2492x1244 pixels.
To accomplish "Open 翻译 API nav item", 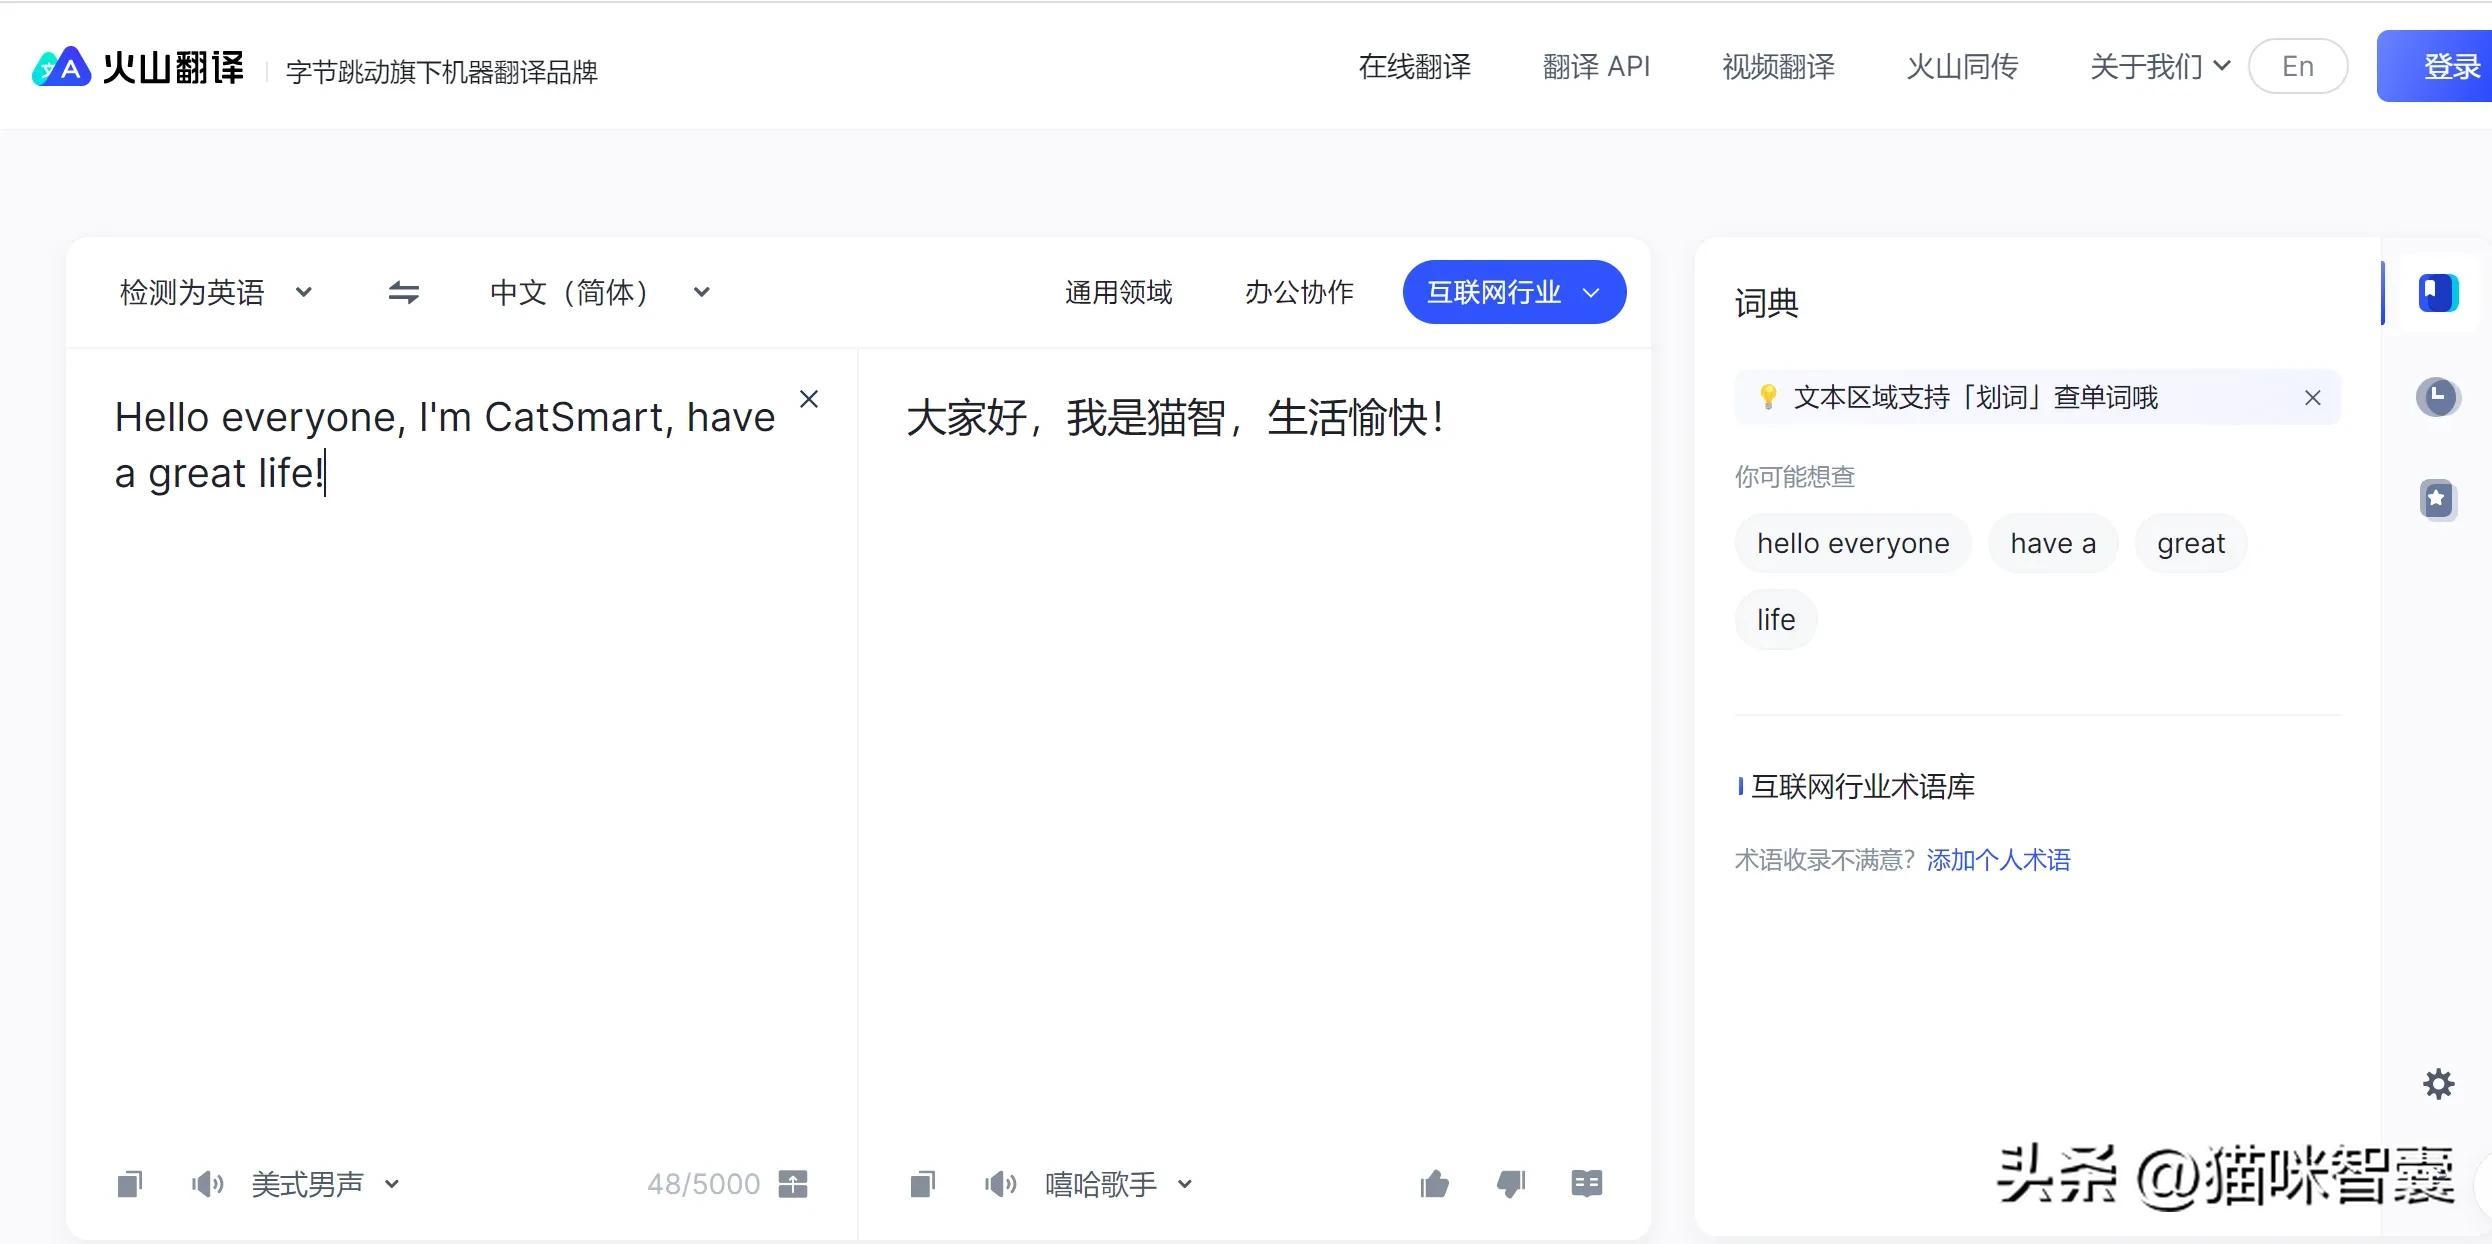I will pos(1596,67).
